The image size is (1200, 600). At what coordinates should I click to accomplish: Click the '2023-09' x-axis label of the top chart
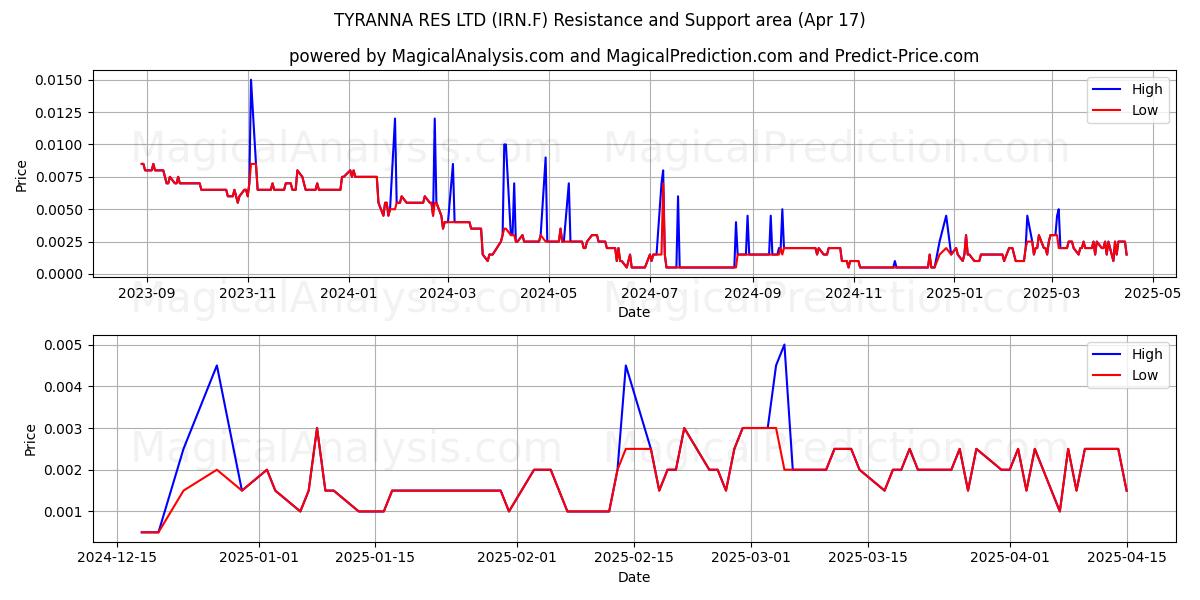click(x=147, y=293)
